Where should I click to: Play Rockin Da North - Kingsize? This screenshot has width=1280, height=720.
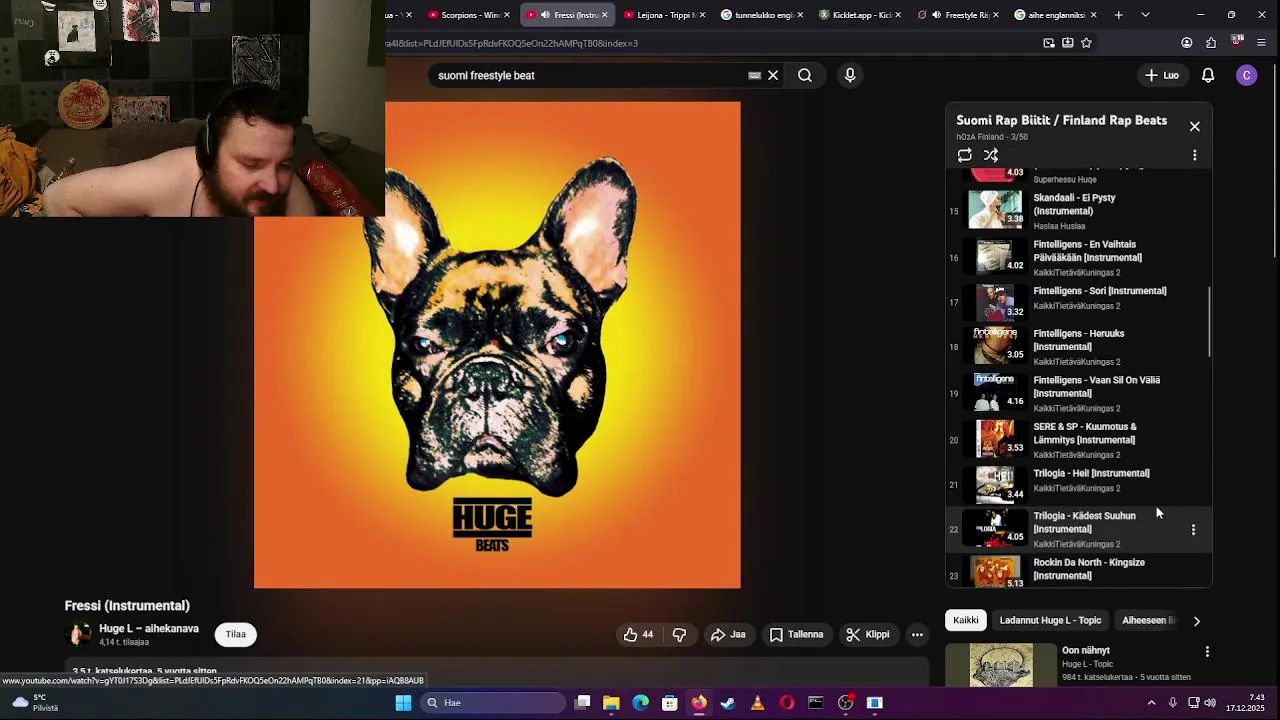(1080, 572)
